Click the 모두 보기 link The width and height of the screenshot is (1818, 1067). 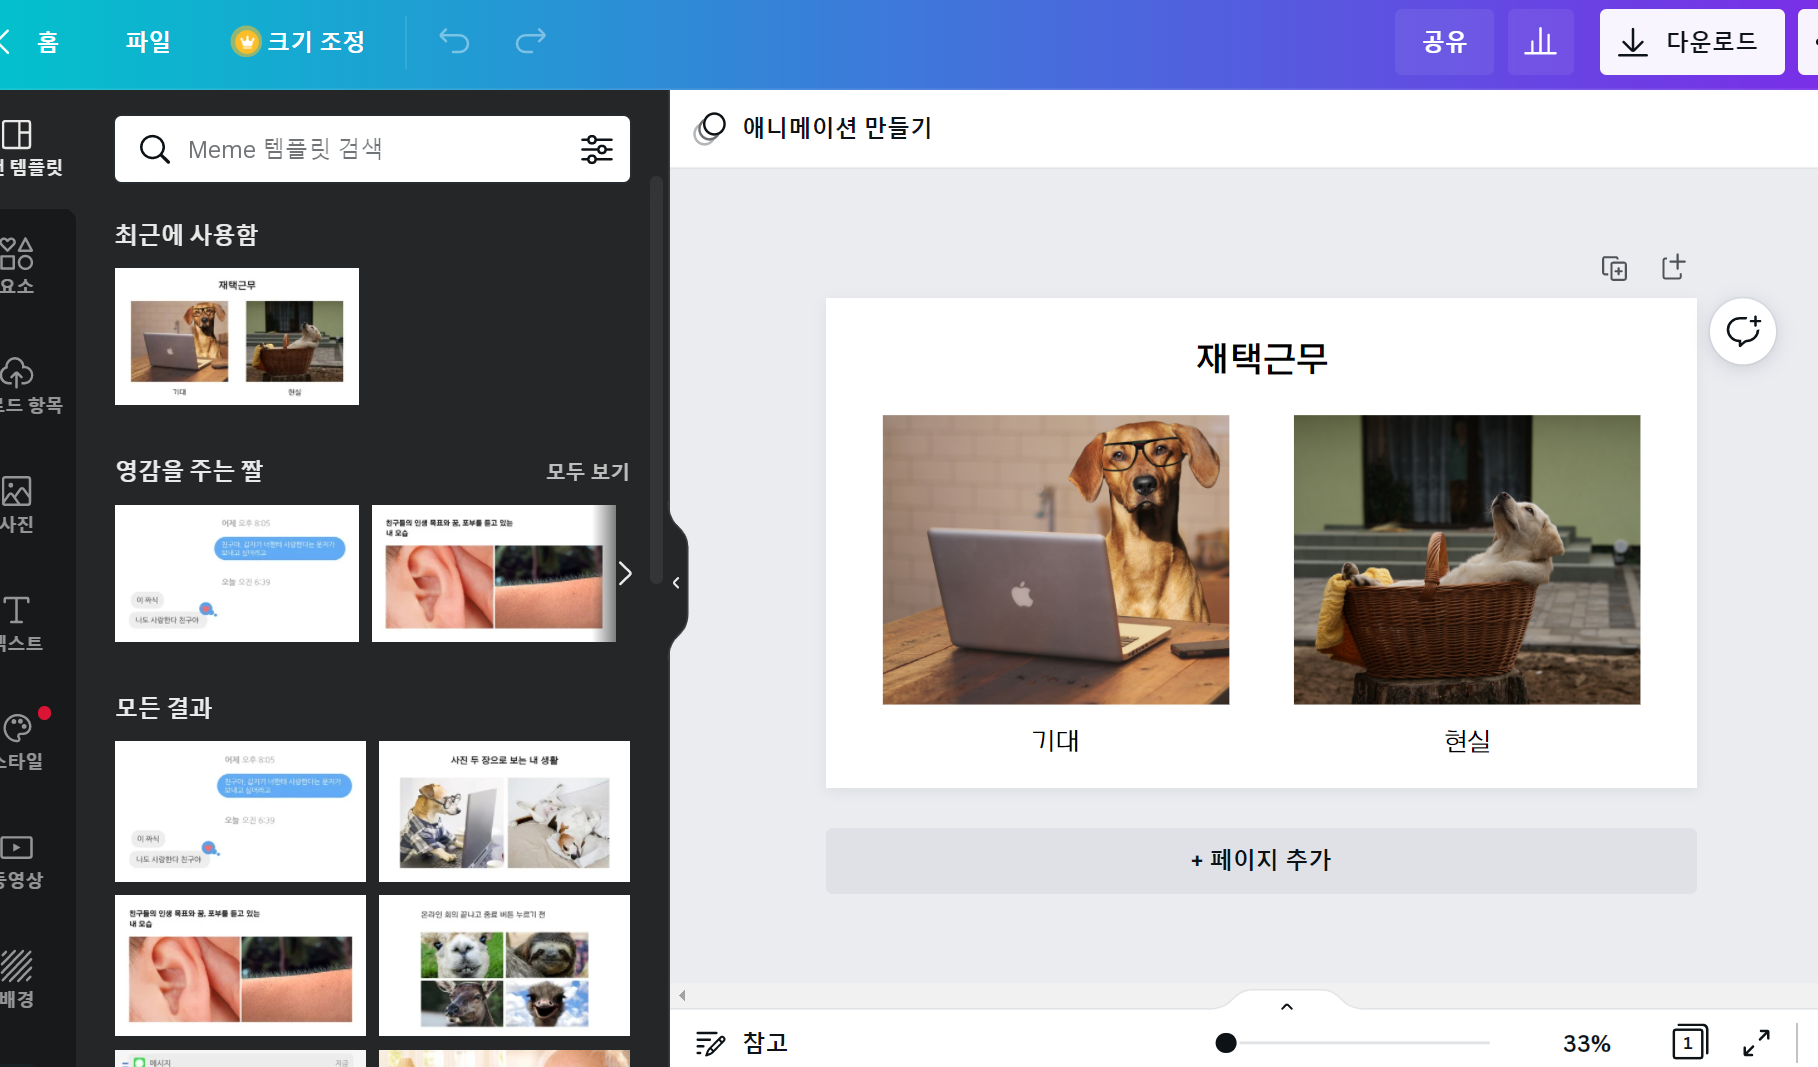(x=587, y=471)
